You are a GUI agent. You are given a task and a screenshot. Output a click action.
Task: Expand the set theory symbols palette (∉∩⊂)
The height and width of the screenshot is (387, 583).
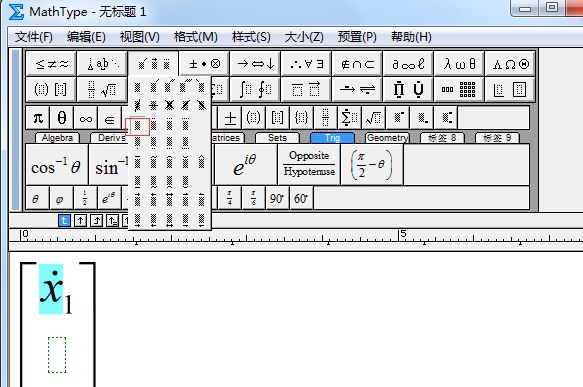tap(357, 64)
